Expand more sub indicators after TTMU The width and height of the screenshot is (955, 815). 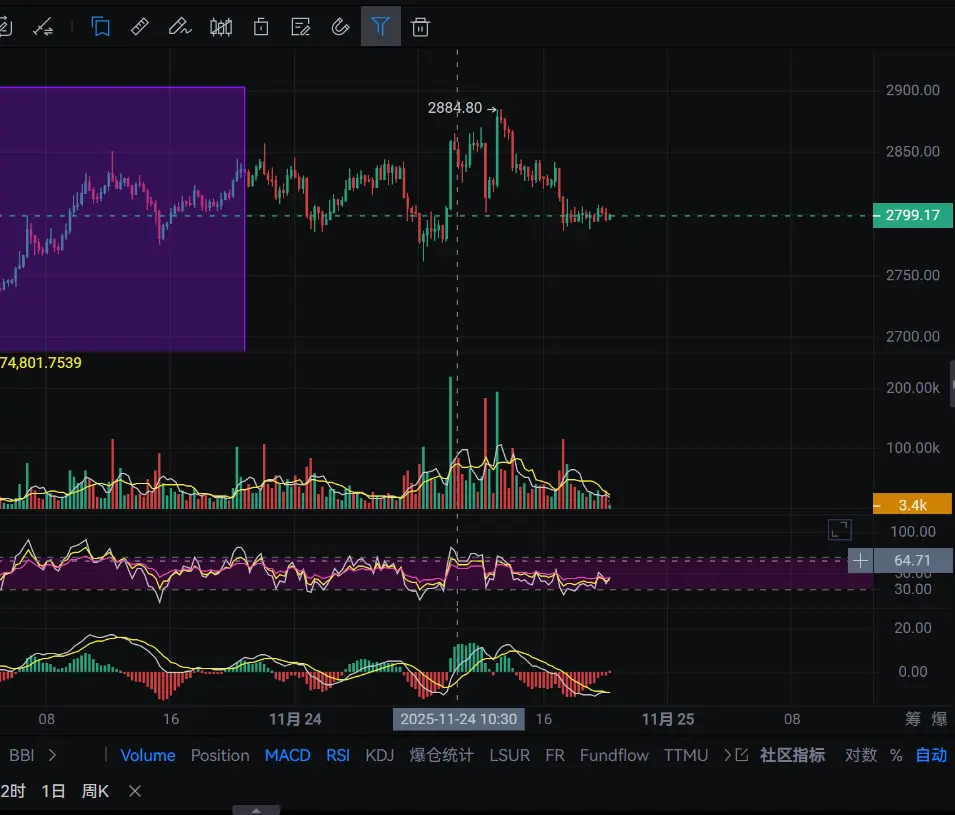tap(727, 755)
